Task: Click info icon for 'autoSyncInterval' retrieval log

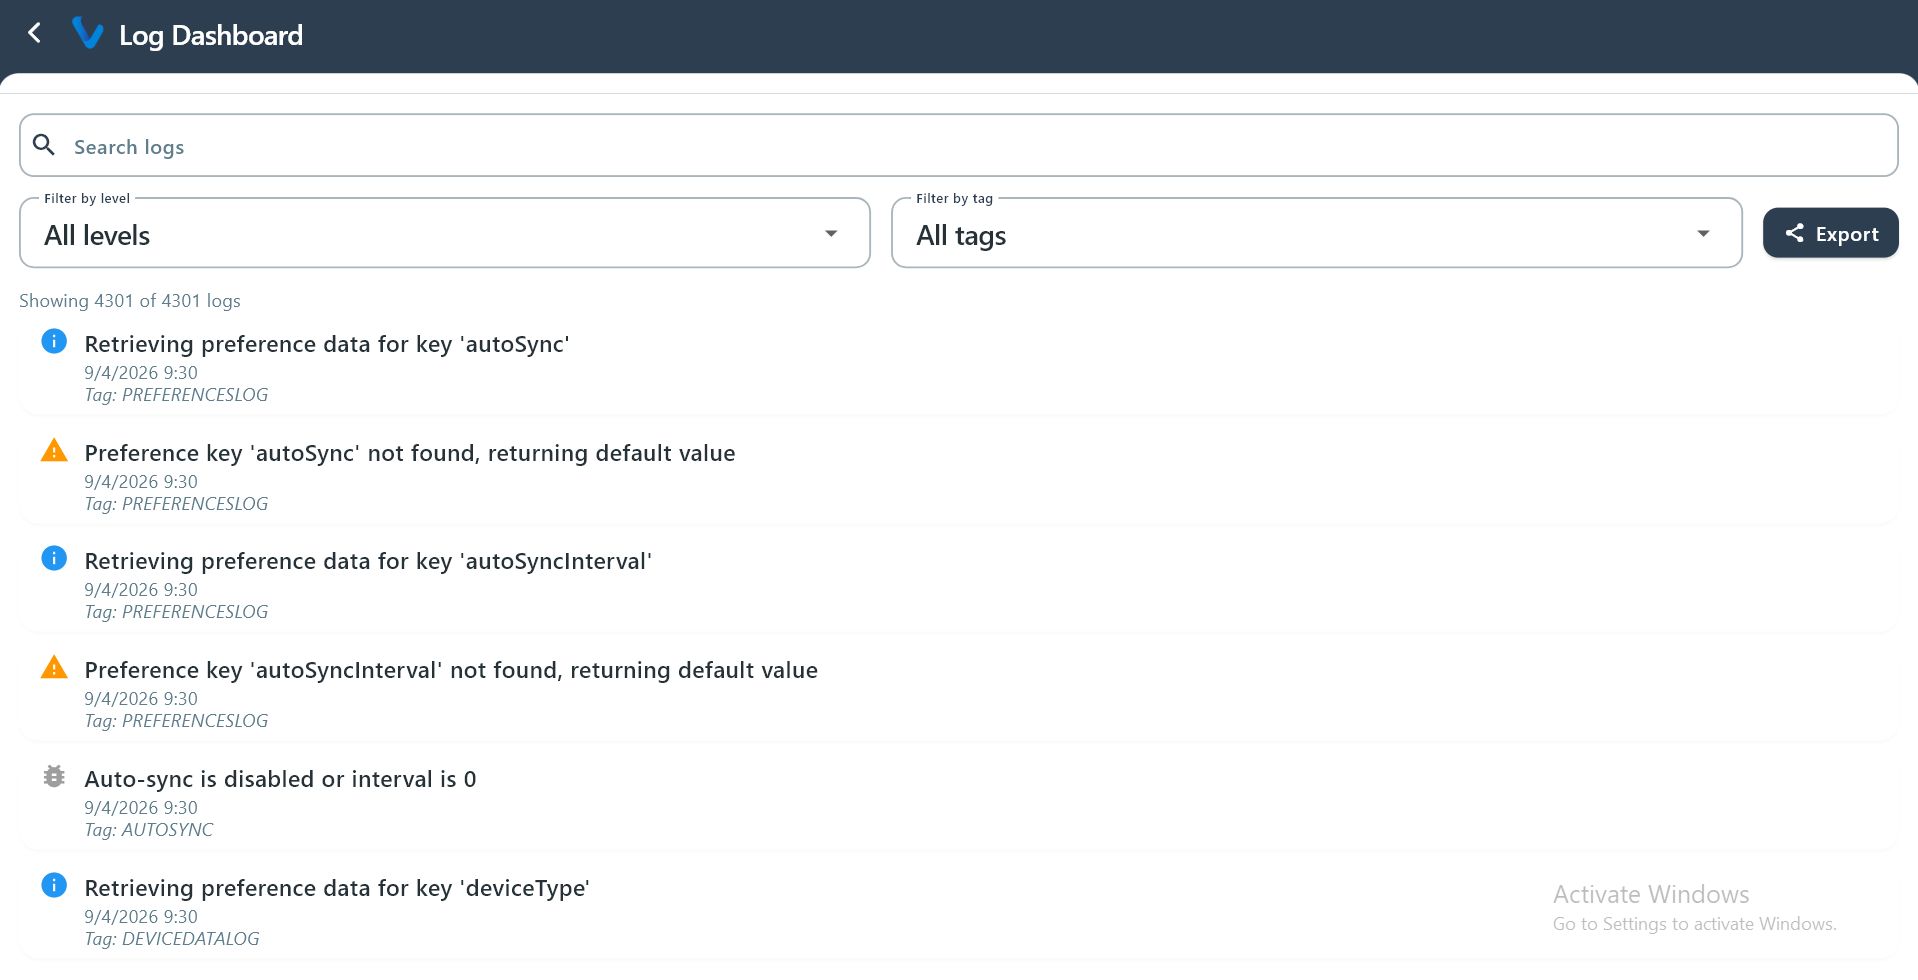Action: [54, 558]
